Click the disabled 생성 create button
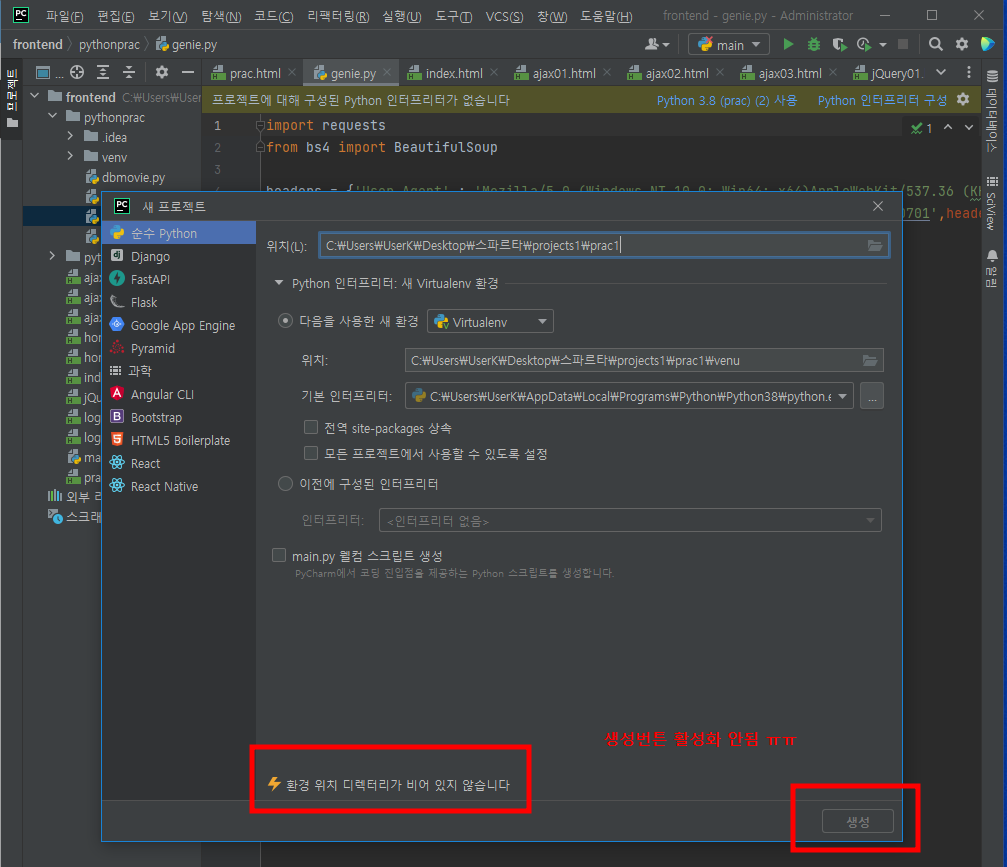Viewport: 1007px width, 867px height. click(x=857, y=821)
